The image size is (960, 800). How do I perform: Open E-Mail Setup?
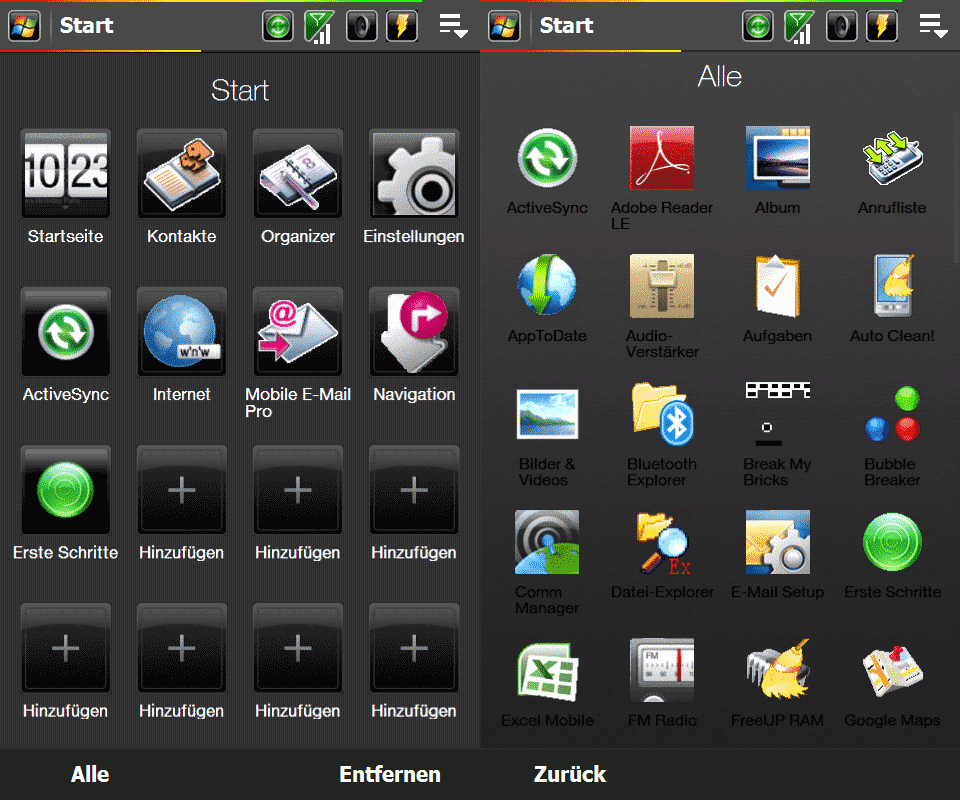click(x=778, y=542)
